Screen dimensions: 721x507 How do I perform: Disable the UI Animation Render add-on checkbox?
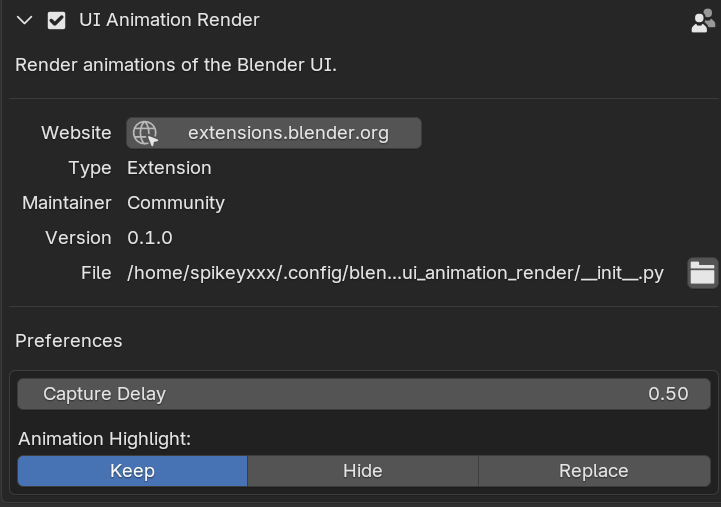[x=57, y=20]
